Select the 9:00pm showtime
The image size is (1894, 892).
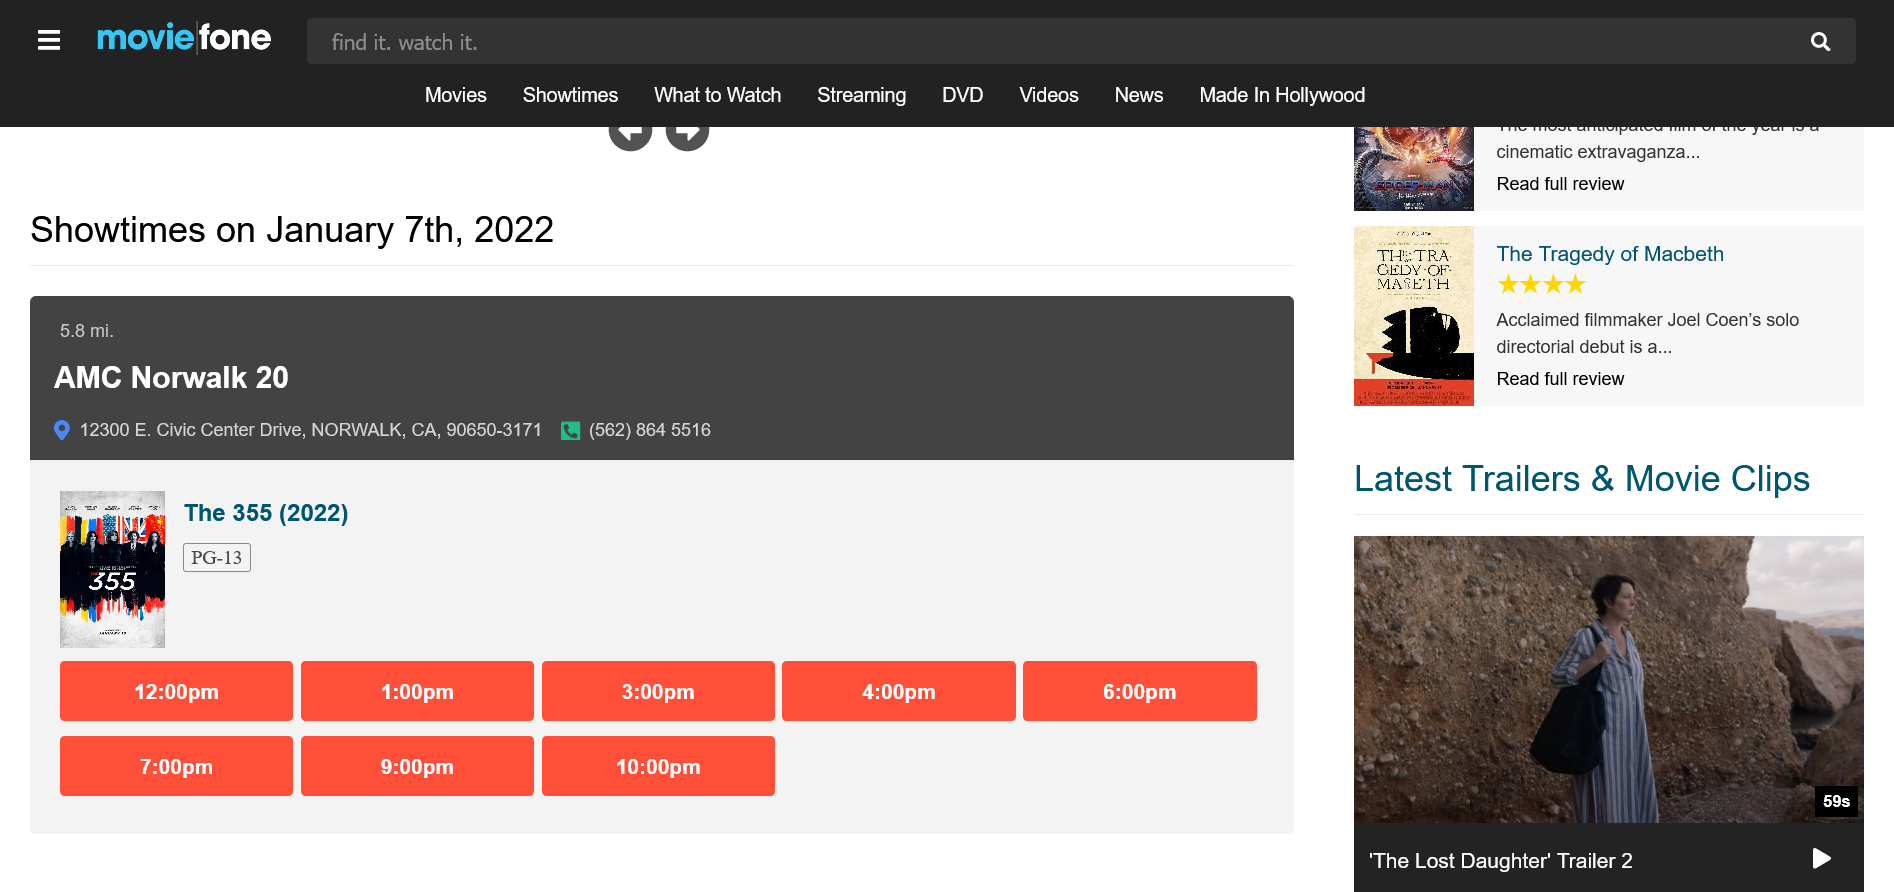pyautogui.click(x=417, y=766)
